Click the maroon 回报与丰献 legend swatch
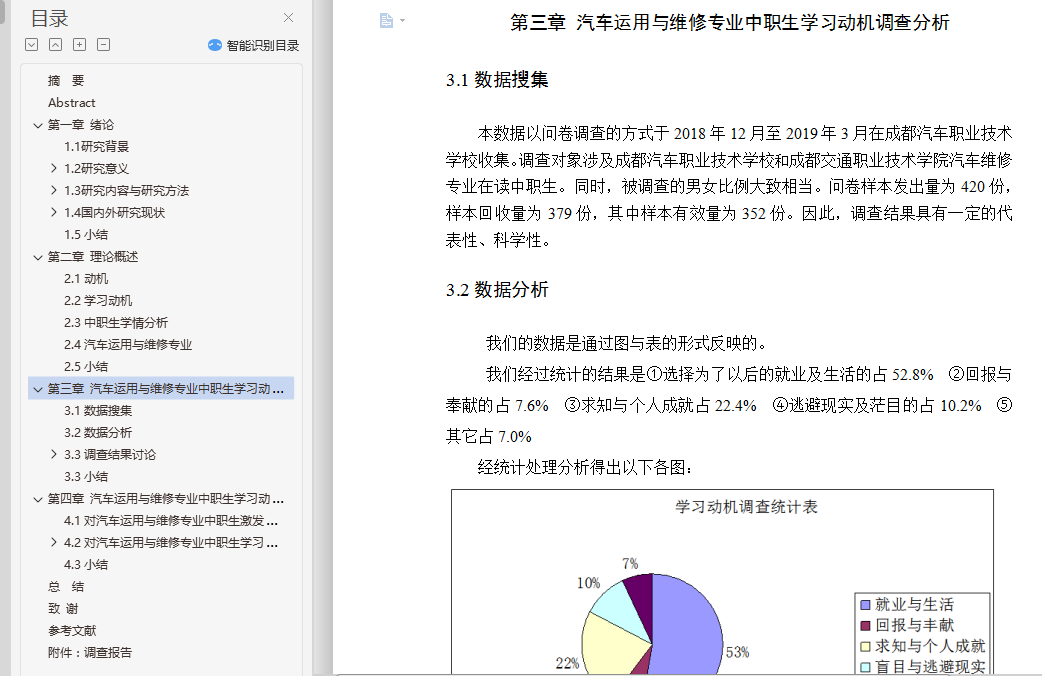1042x676 pixels. [865, 625]
